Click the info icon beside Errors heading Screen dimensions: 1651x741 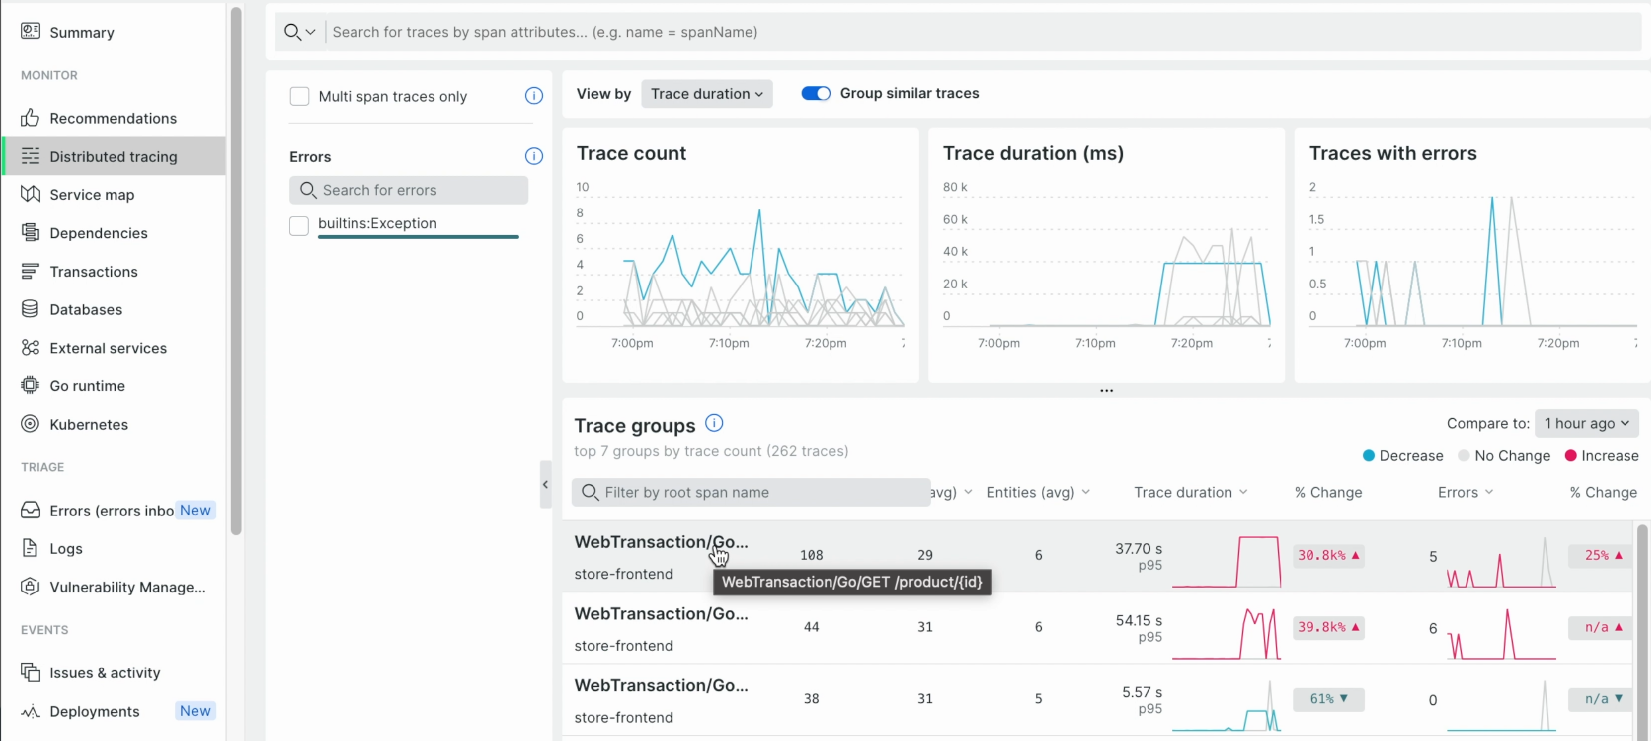[534, 156]
